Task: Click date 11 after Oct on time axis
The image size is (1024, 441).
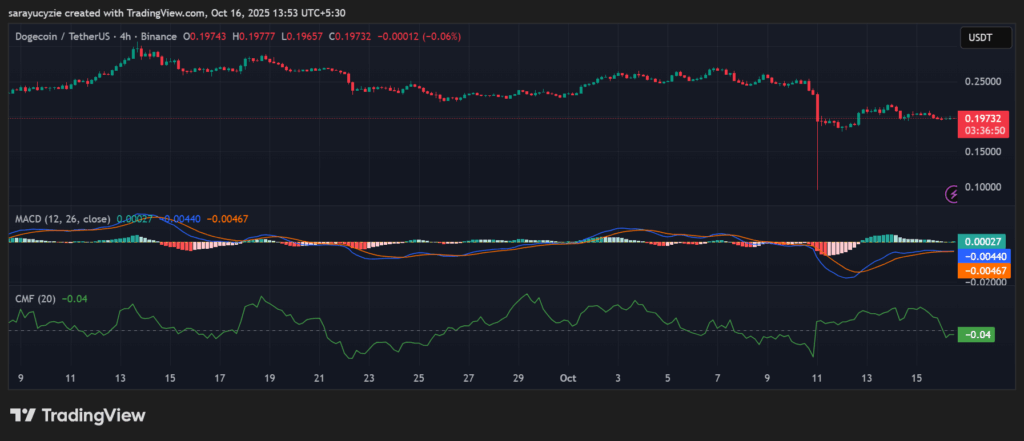Action: 816,379
